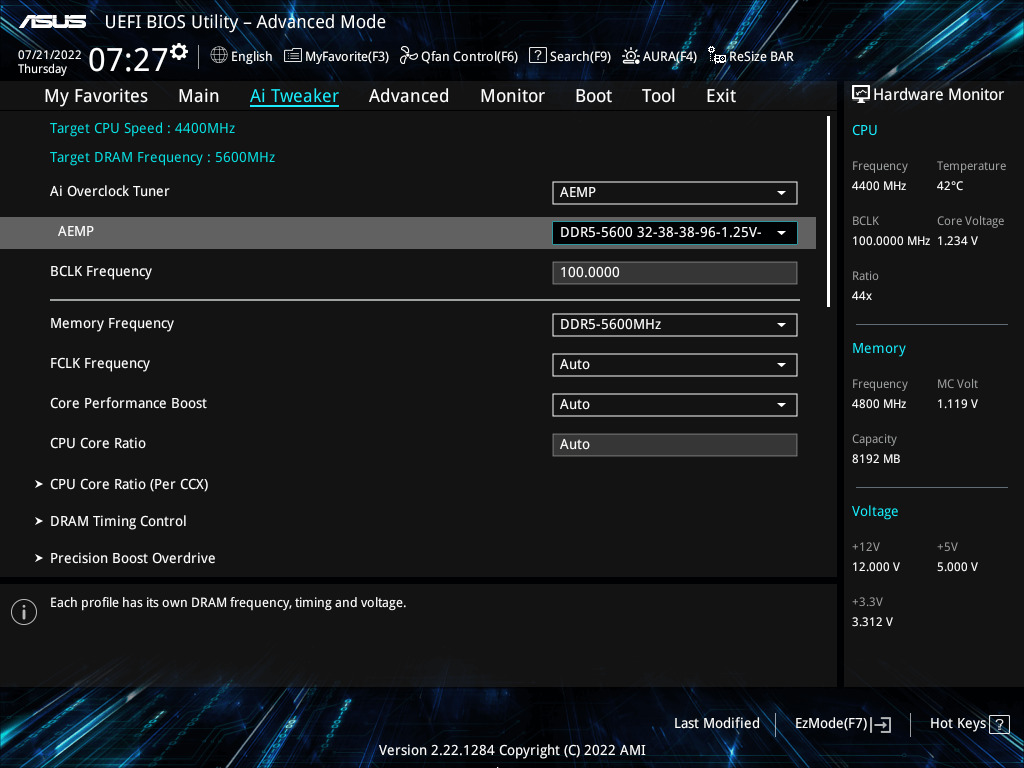Screen dimensions: 1024x768
Task: Click CPU temperature value 42°C
Action: point(950,186)
